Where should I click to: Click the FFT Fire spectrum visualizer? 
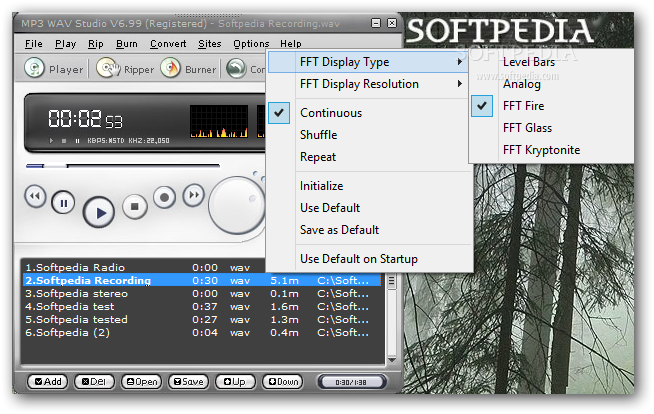click(219, 121)
